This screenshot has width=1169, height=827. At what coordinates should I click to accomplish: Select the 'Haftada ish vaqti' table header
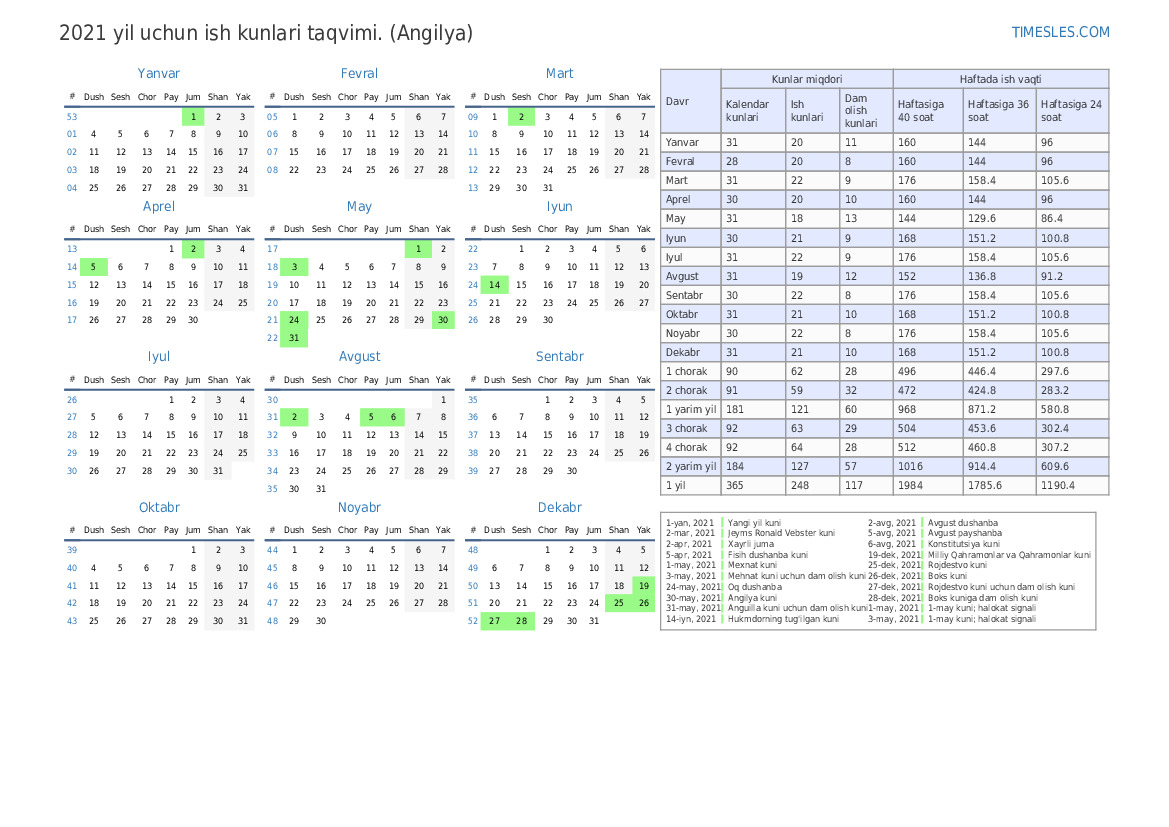(1000, 79)
